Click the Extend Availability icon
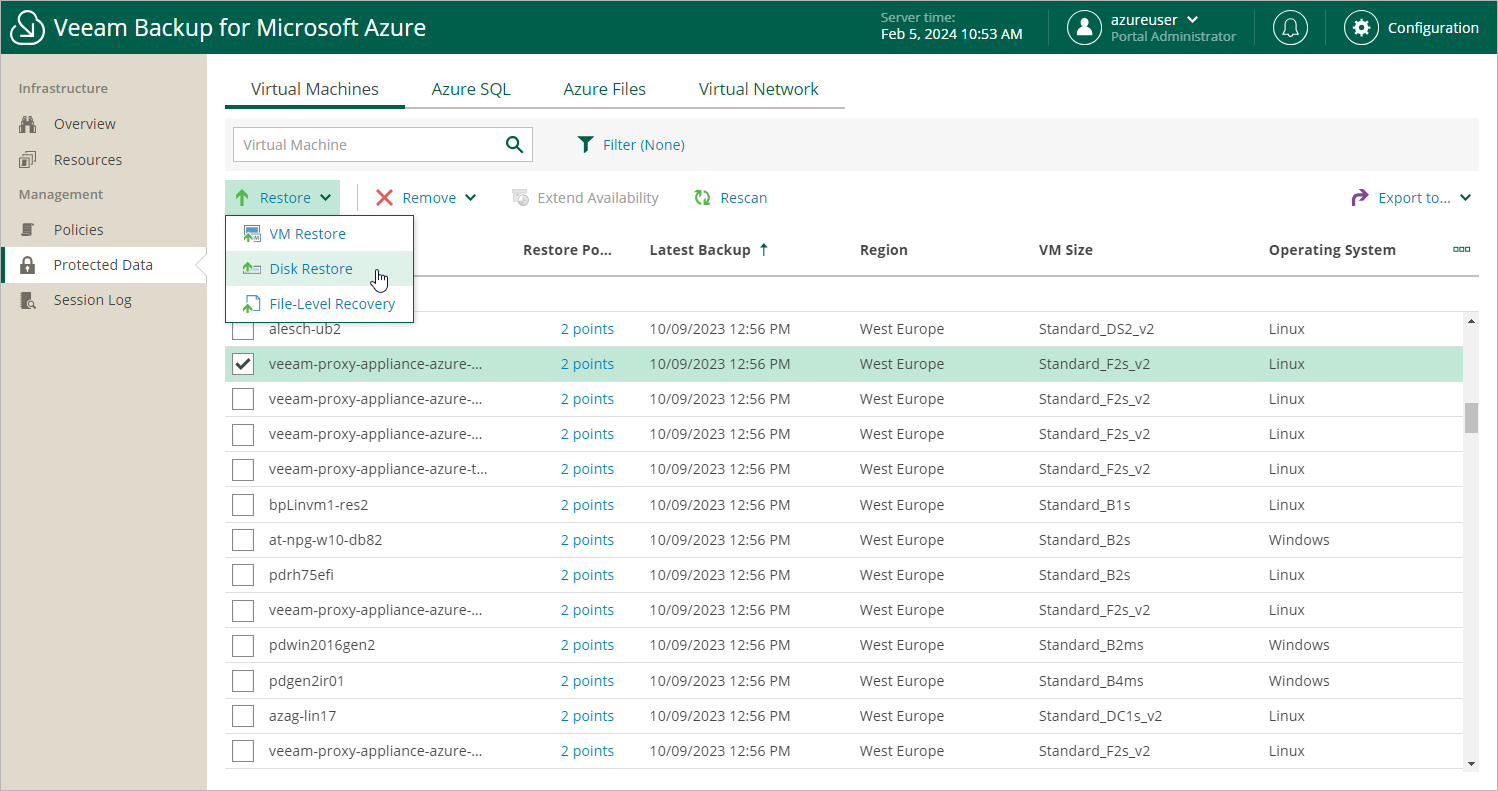 point(520,198)
